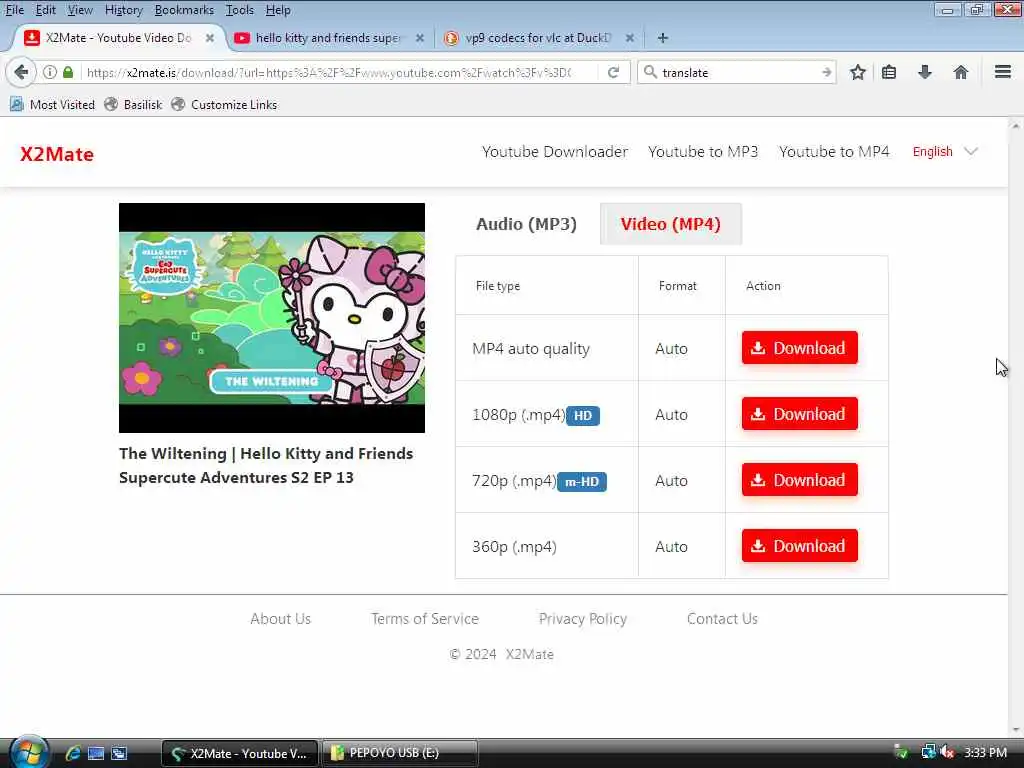Click the m-HD badge beside 720p
This screenshot has width=1024, height=768.
pyautogui.click(x=581, y=481)
